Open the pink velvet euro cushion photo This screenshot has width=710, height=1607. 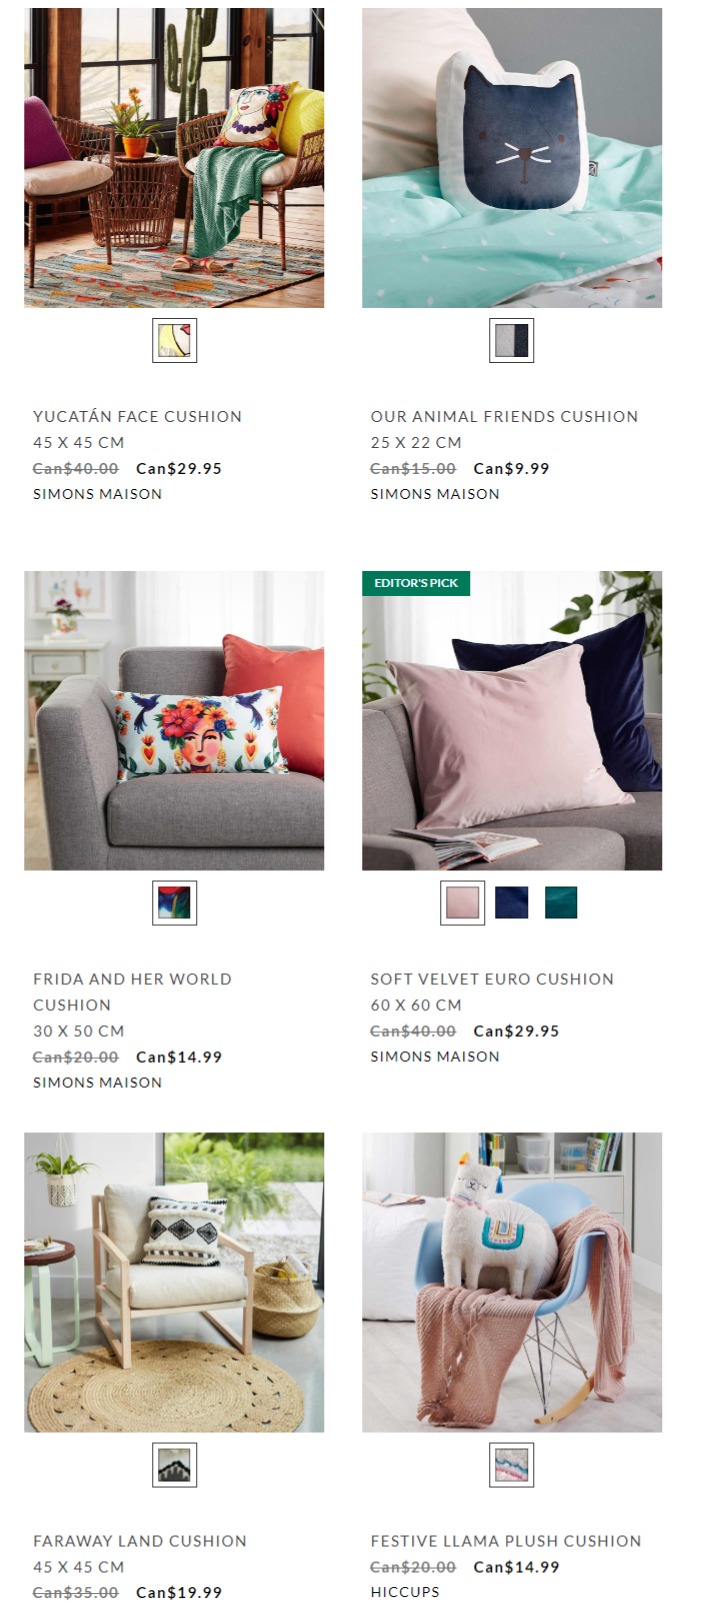[x=512, y=720]
